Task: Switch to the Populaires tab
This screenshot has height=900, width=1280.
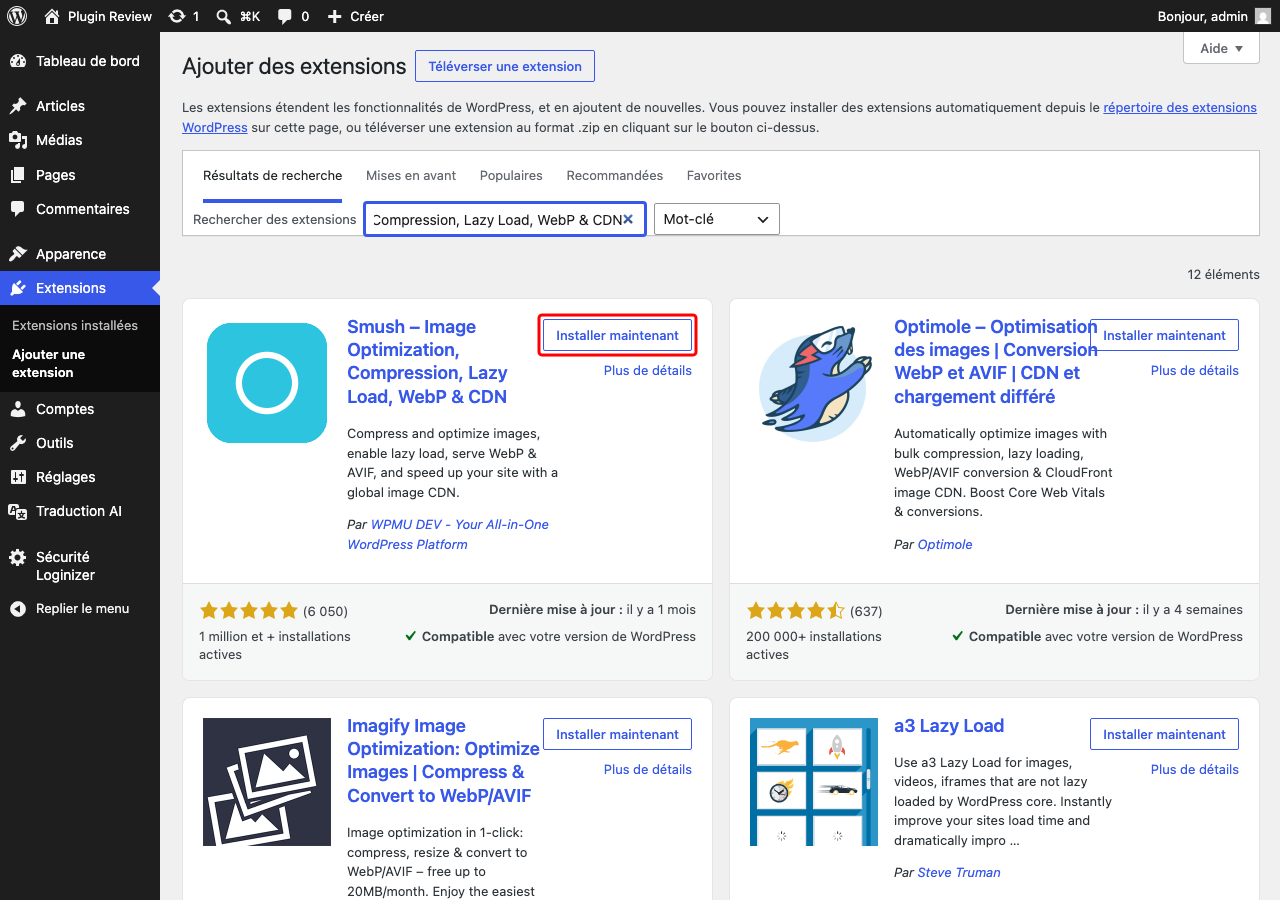Action: coord(511,176)
